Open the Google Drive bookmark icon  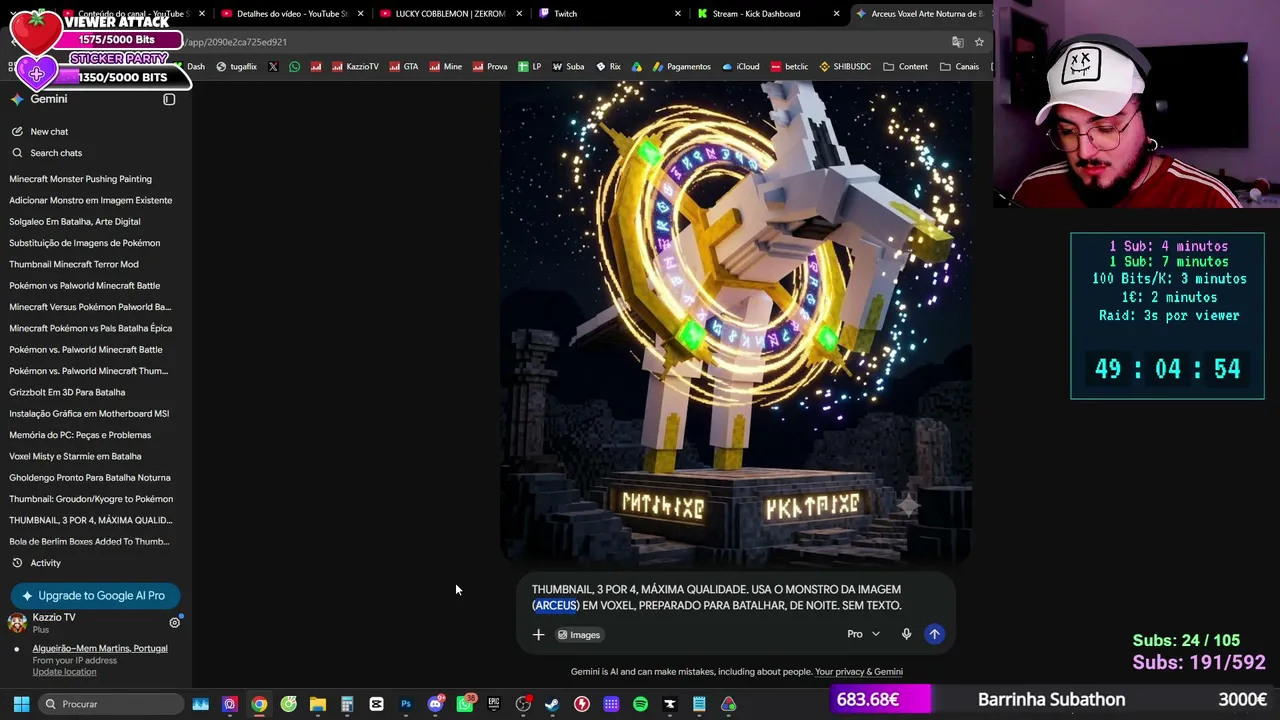[636, 67]
